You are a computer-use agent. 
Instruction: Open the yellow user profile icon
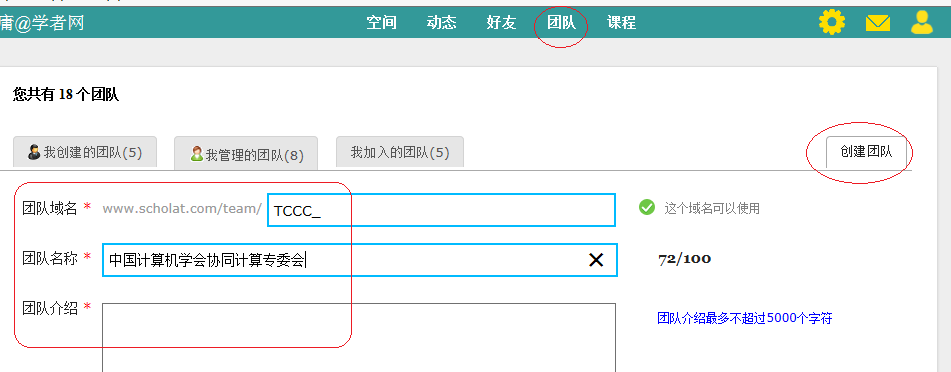(922, 22)
